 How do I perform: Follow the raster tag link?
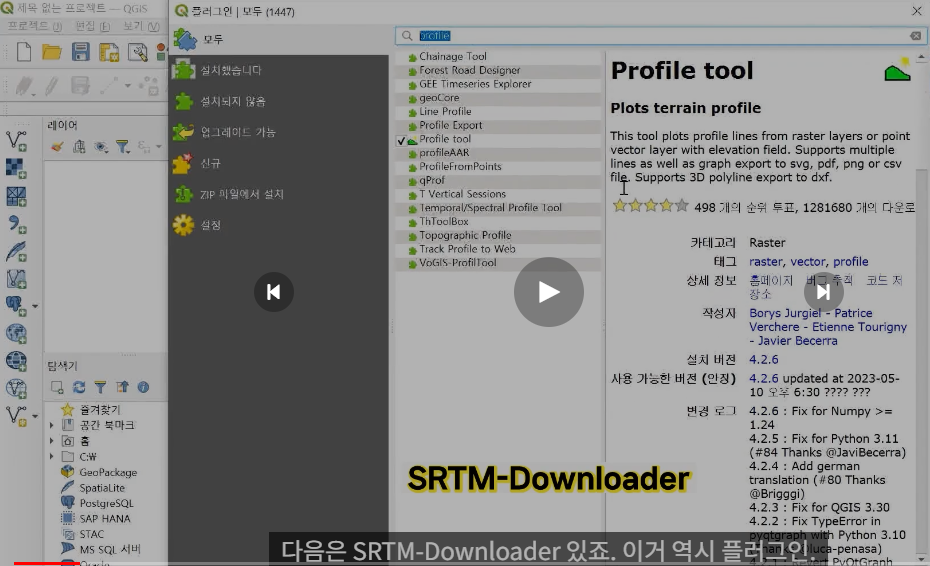click(766, 262)
